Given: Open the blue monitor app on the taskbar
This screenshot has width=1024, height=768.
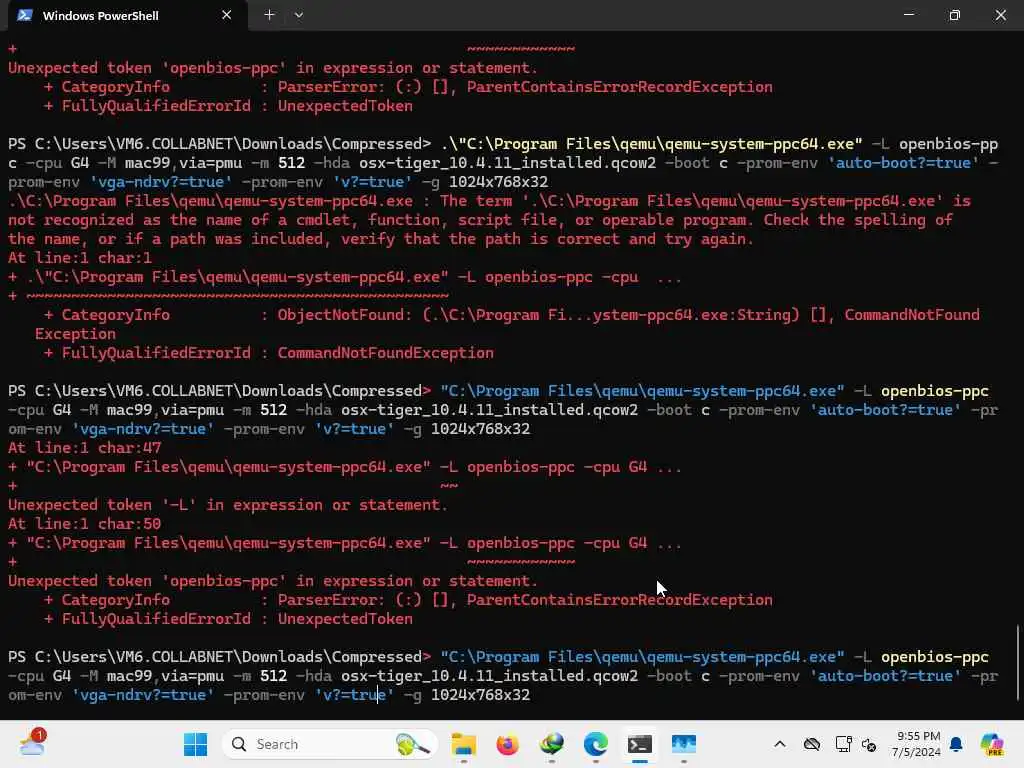Looking at the screenshot, I should (684, 744).
